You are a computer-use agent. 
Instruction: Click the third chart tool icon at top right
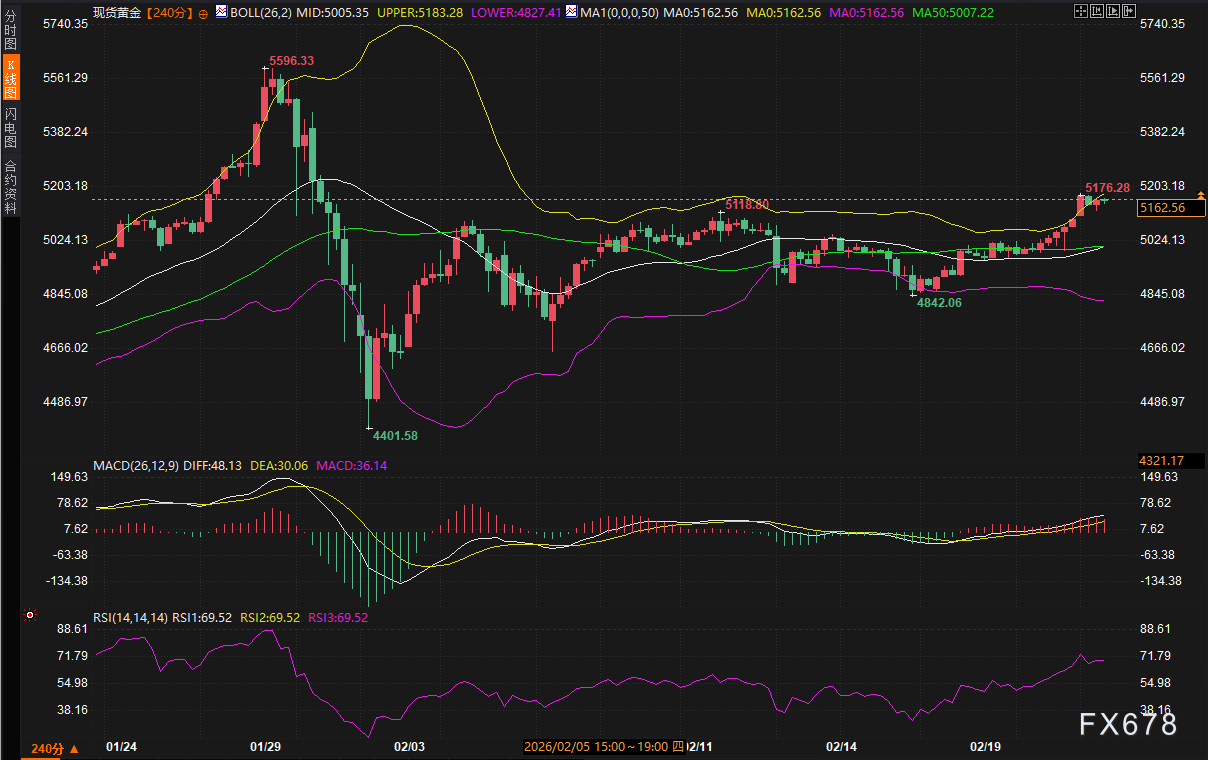[1115, 12]
